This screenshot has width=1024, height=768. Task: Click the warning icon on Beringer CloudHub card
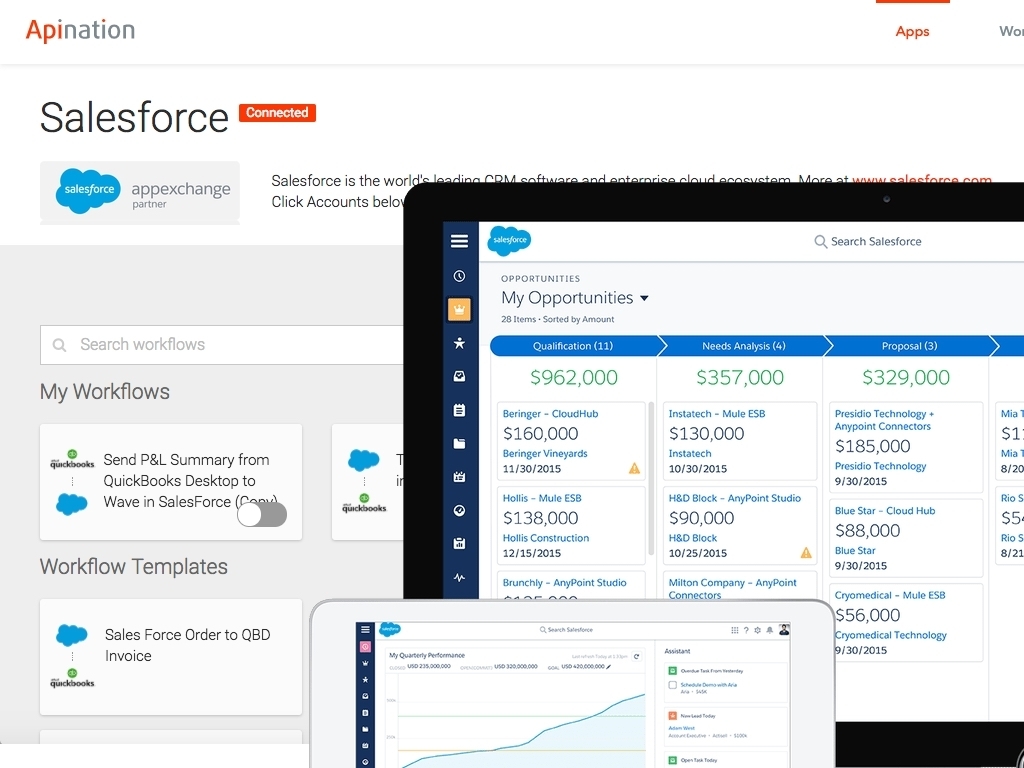pos(634,468)
